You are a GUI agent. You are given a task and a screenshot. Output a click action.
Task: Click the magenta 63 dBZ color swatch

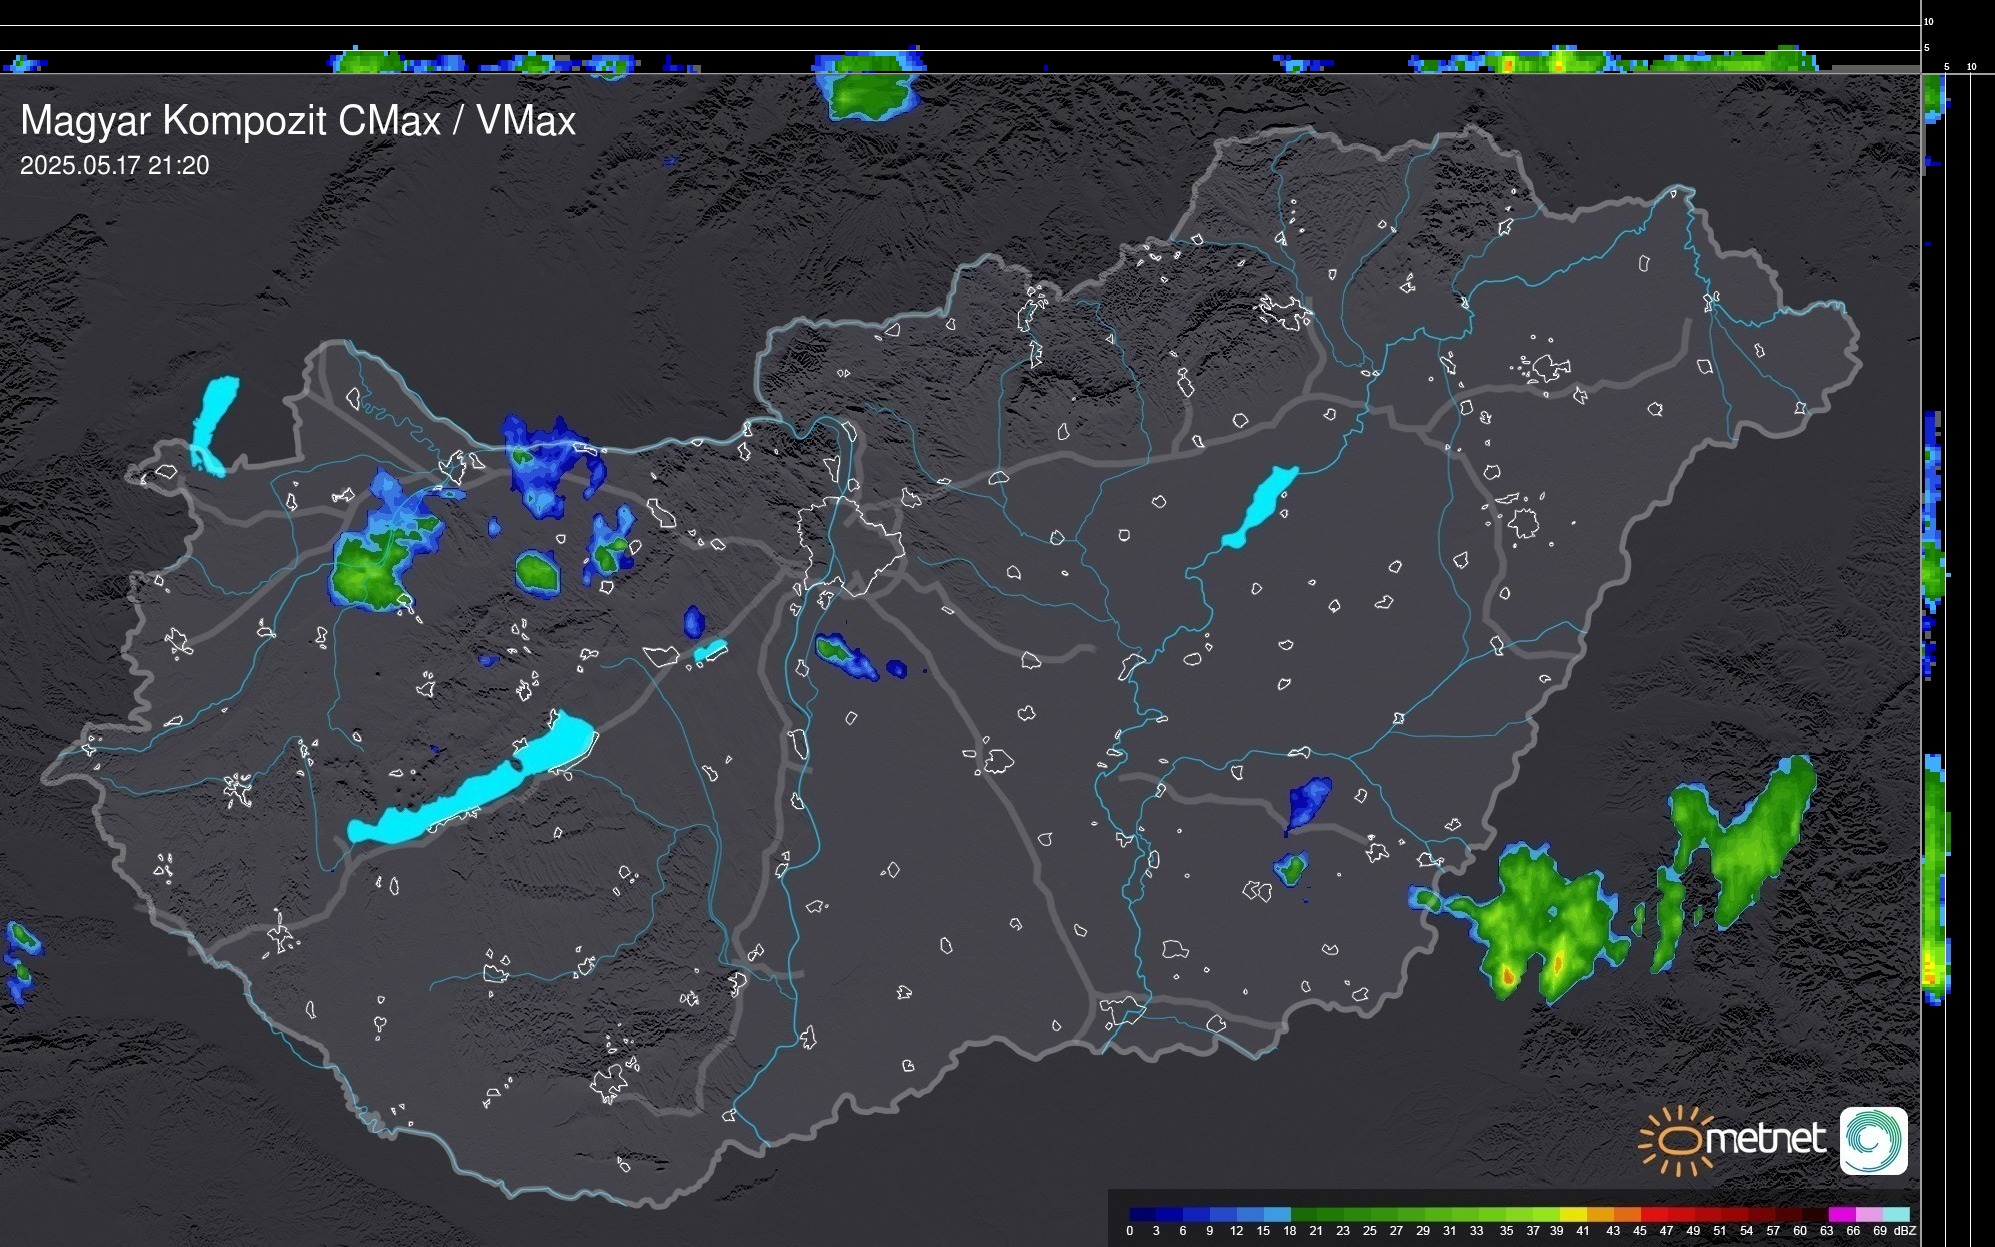tap(1840, 1214)
